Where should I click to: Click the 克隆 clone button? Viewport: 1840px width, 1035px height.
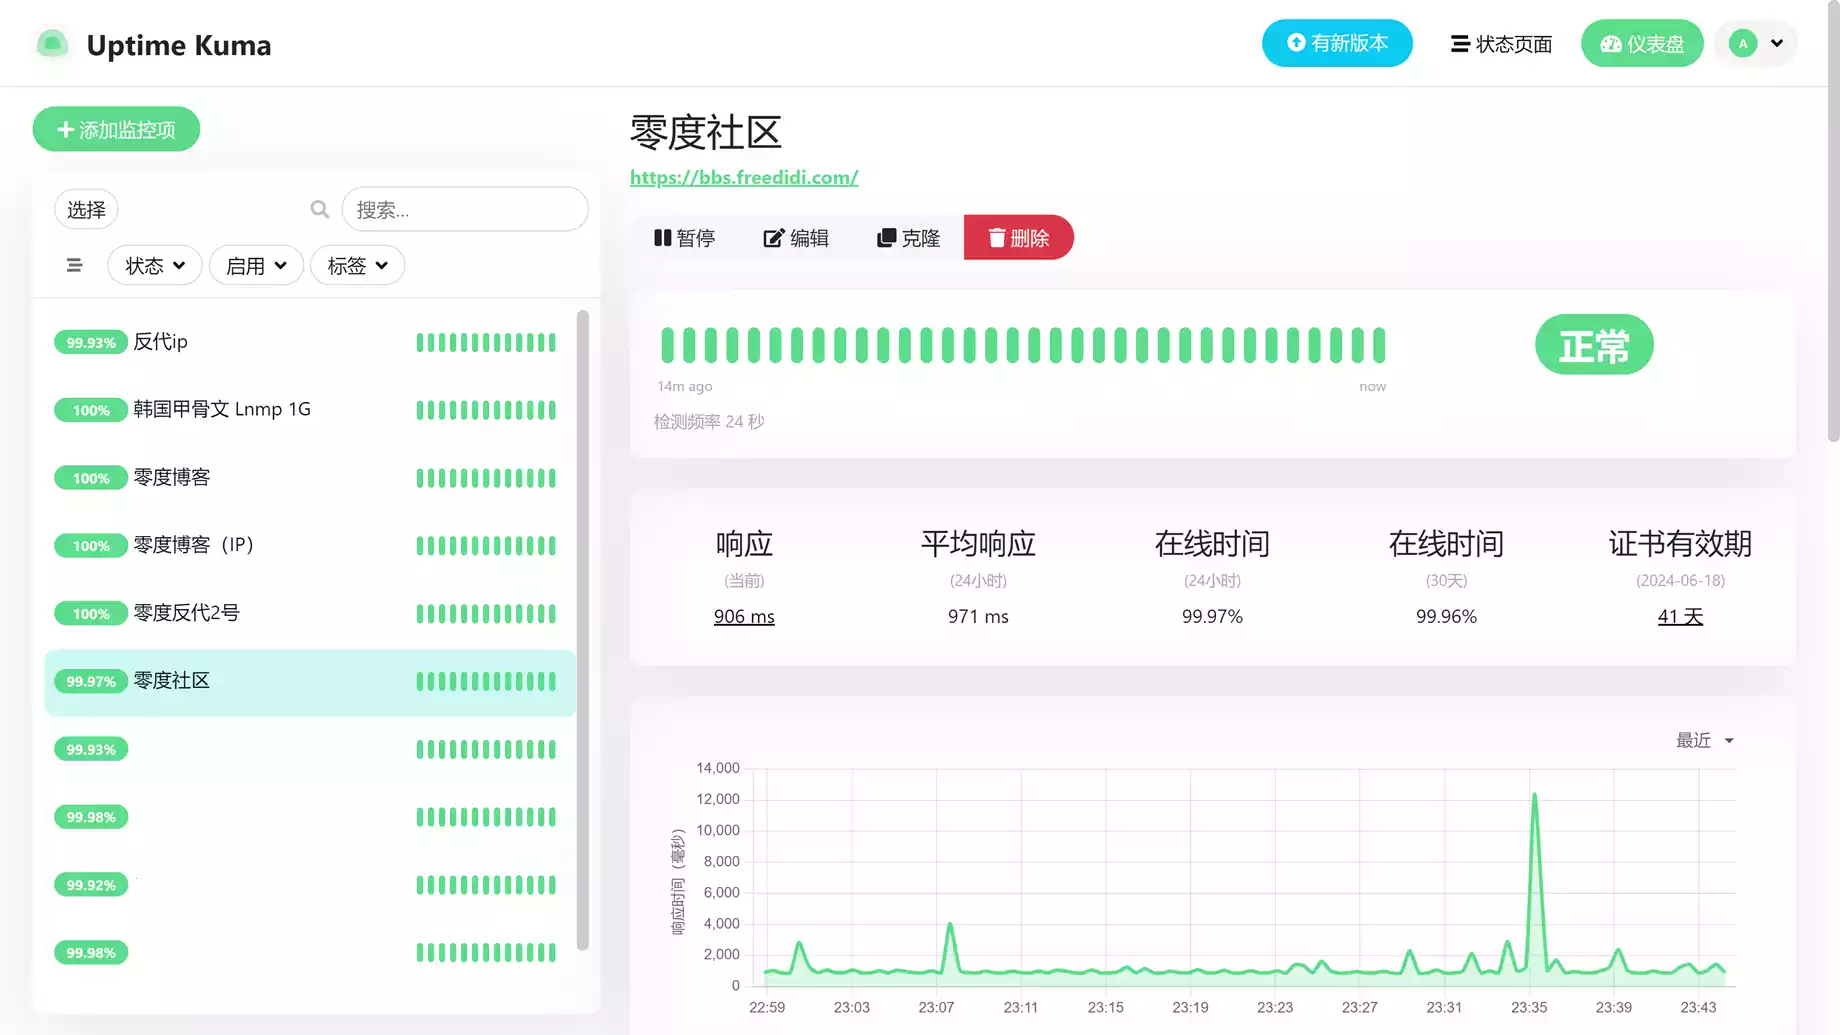pos(908,238)
